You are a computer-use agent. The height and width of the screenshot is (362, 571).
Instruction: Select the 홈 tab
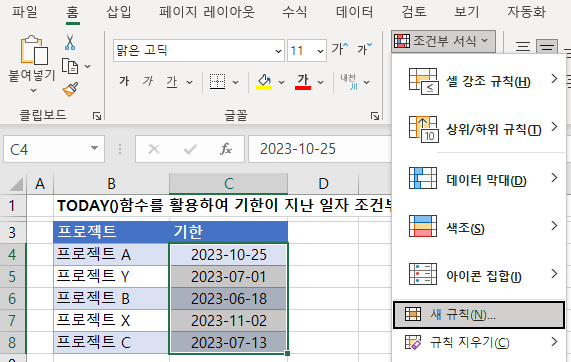click(x=72, y=12)
